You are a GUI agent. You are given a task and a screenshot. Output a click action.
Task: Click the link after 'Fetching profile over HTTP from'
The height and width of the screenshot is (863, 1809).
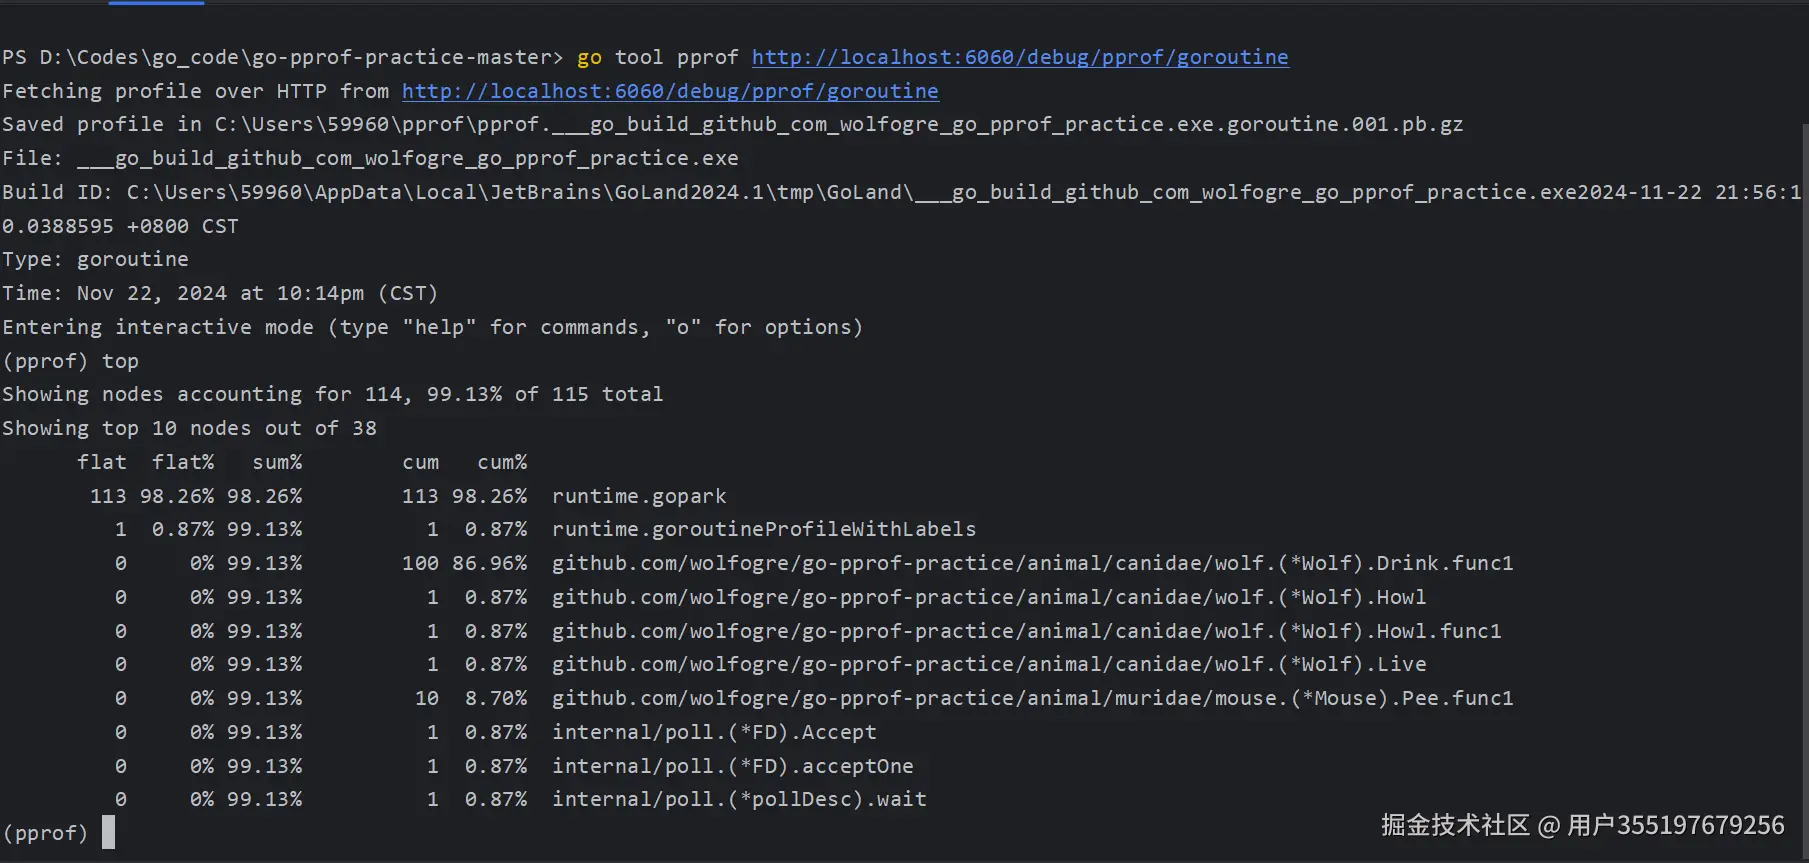pyautogui.click(x=670, y=91)
